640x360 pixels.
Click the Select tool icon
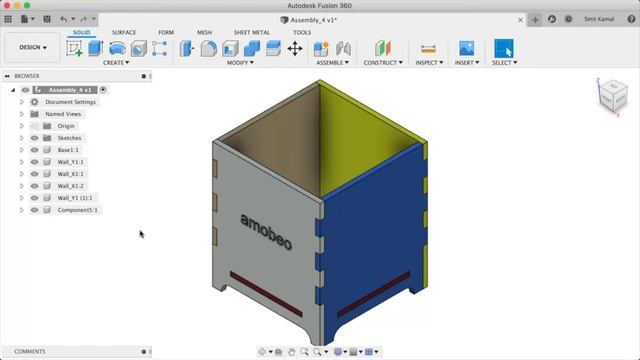(504, 48)
